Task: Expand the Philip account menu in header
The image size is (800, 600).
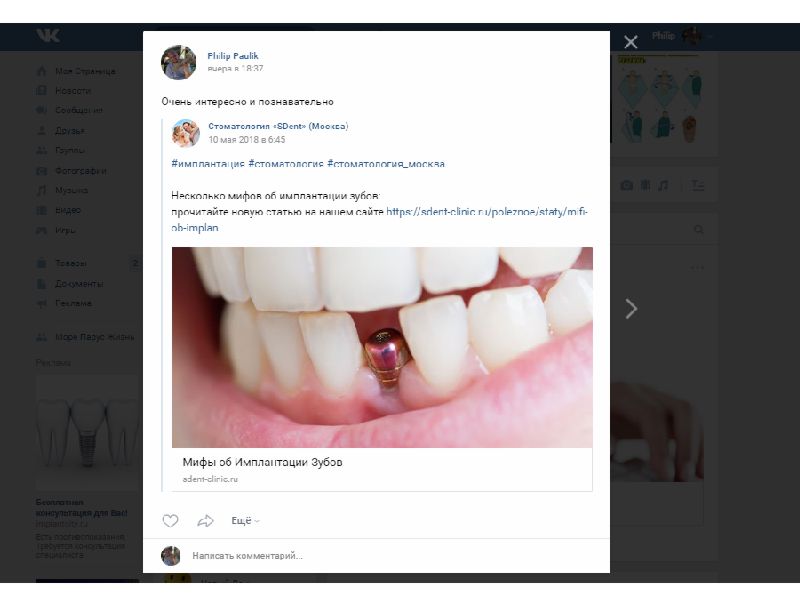Action: click(x=682, y=36)
